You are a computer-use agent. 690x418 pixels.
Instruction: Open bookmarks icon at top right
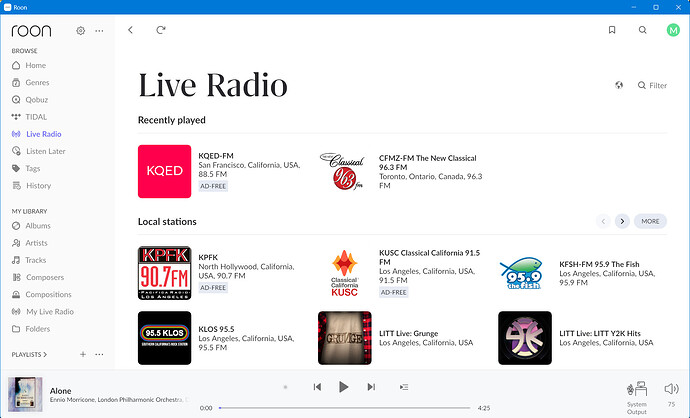click(x=612, y=30)
